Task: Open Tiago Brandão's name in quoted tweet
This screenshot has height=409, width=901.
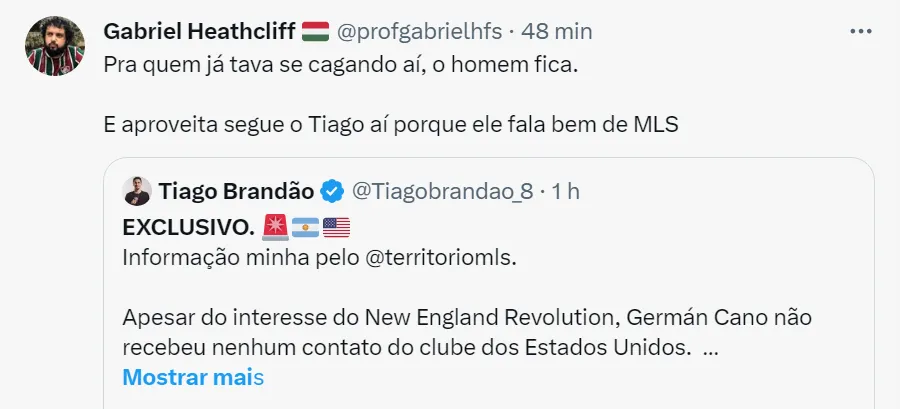Action: pos(237,191)
